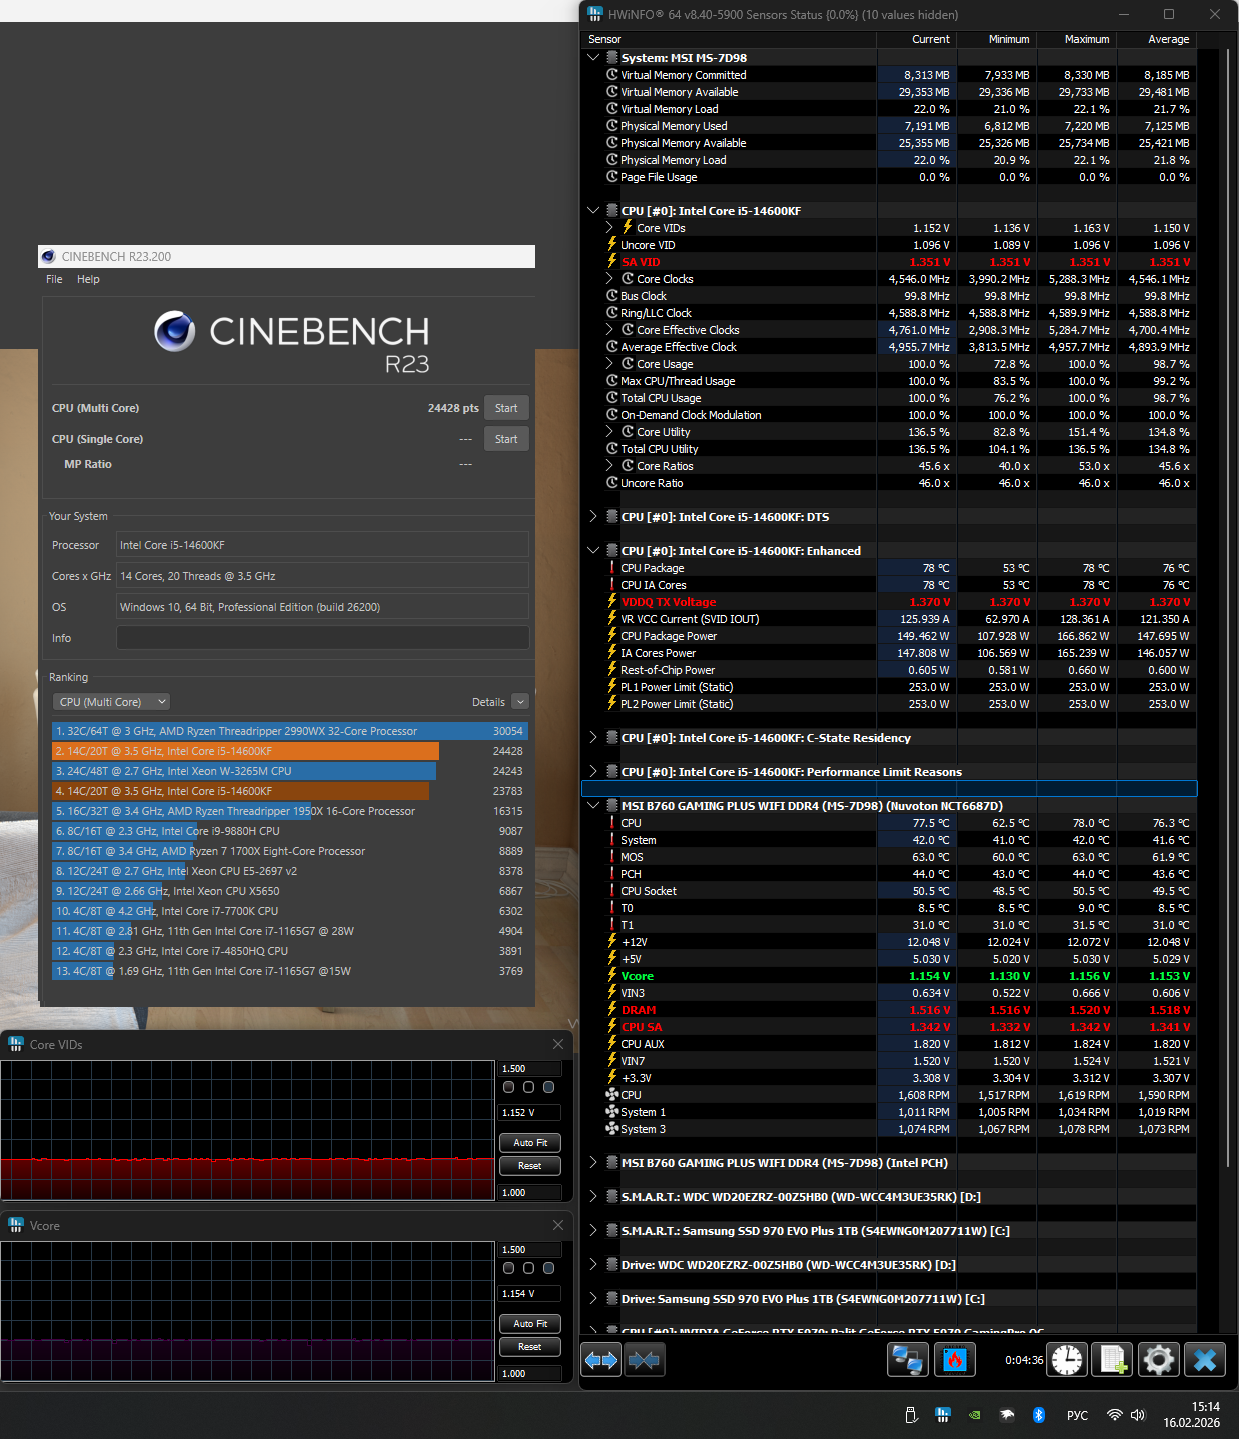The height and width of the screenshot is (1439, 1239).
Task: Click the Core VIDs graph window icon
Action: [16, 1044]
